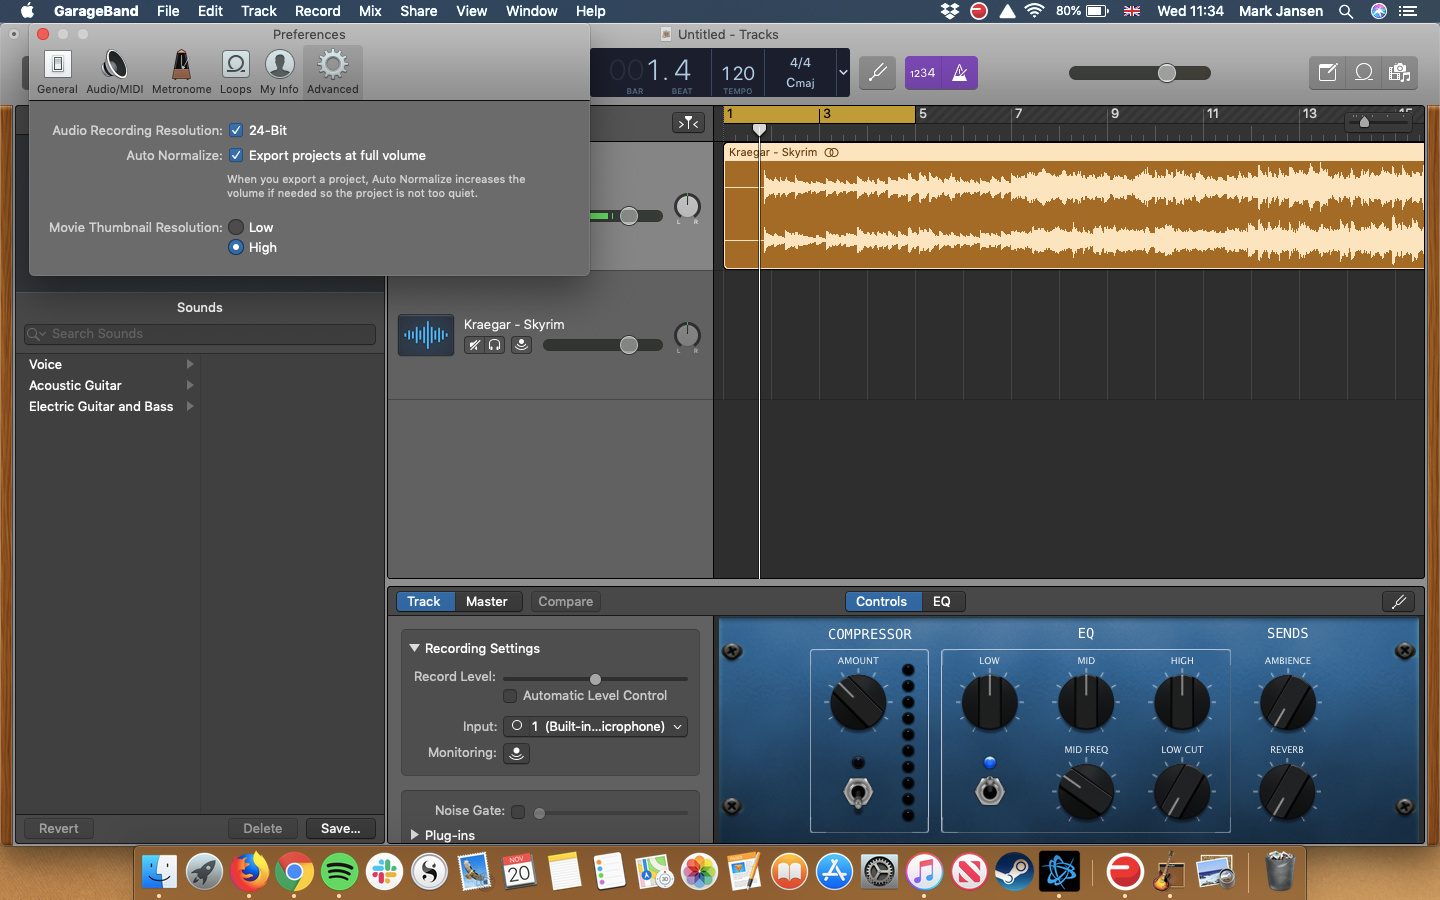This screenshot has height=900, width=1440.
Task: Select High movie thumbnail resolution
Action: click(236, 247)
